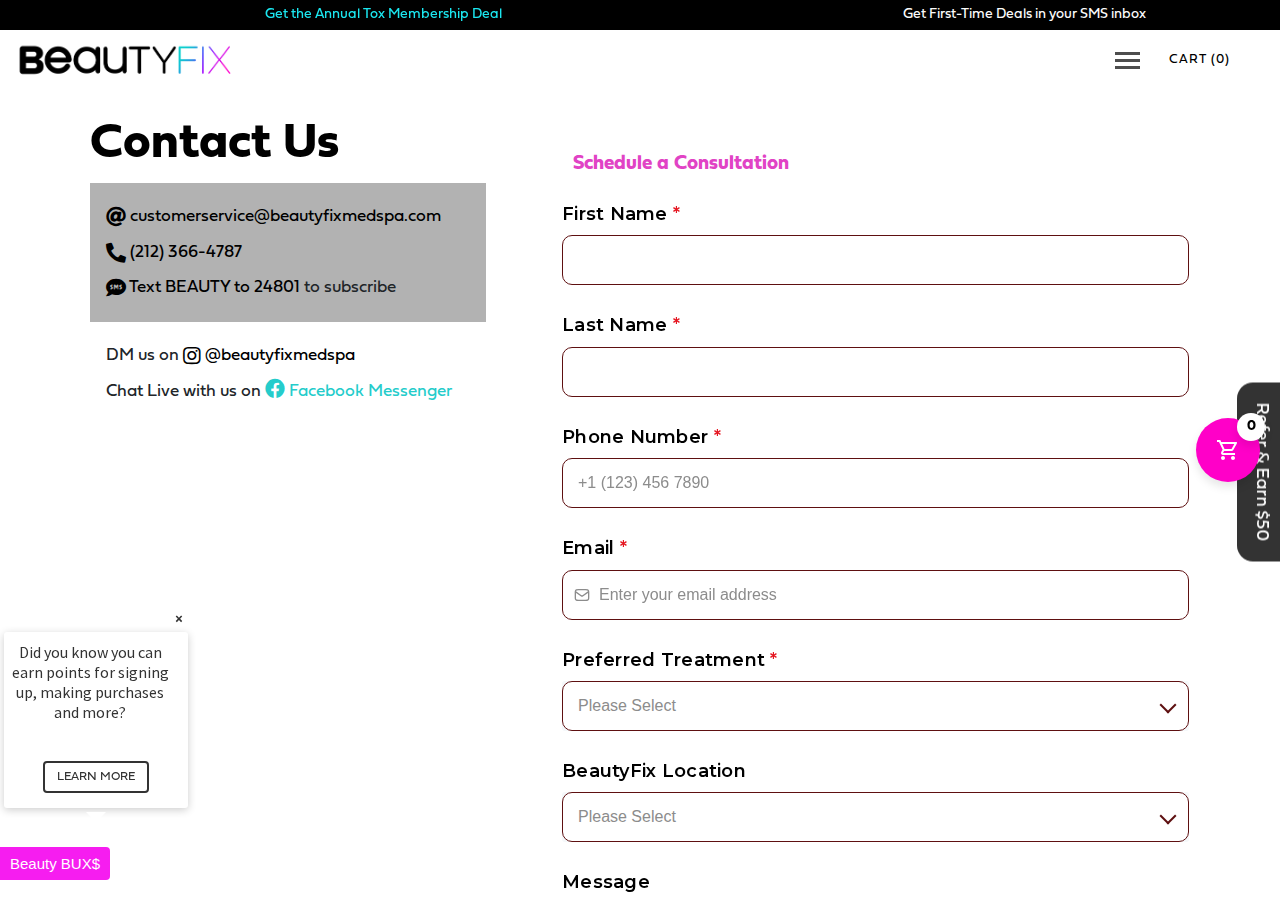
Task: Click the SMS bubble icon
Action: pyautogui.click(x=116, y=288)
